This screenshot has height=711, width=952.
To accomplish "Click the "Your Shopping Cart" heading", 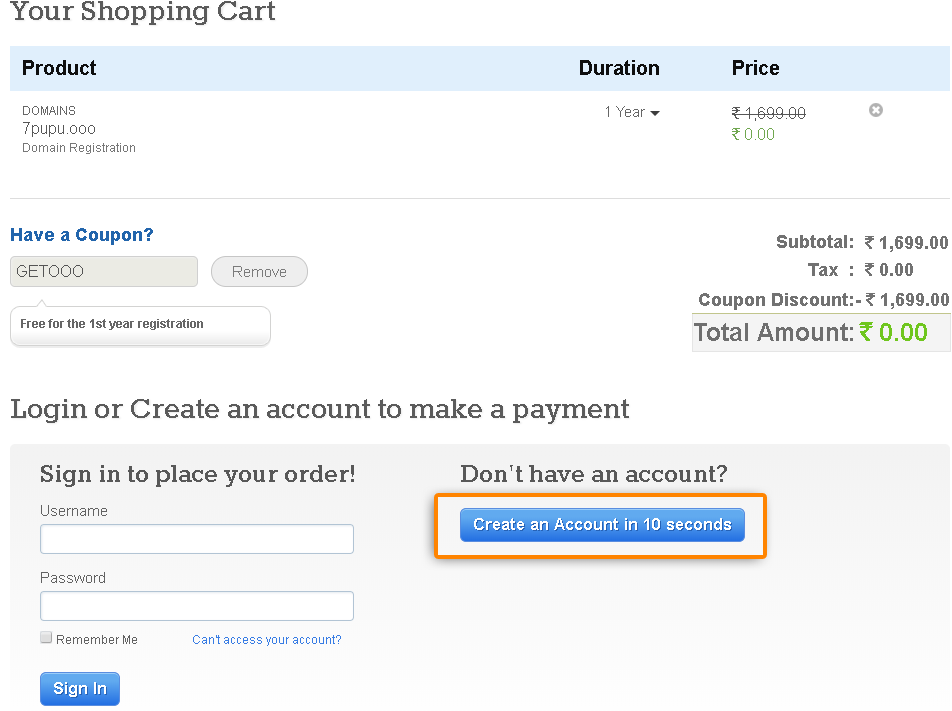I will pyautogui.click(x=143, y=13).
